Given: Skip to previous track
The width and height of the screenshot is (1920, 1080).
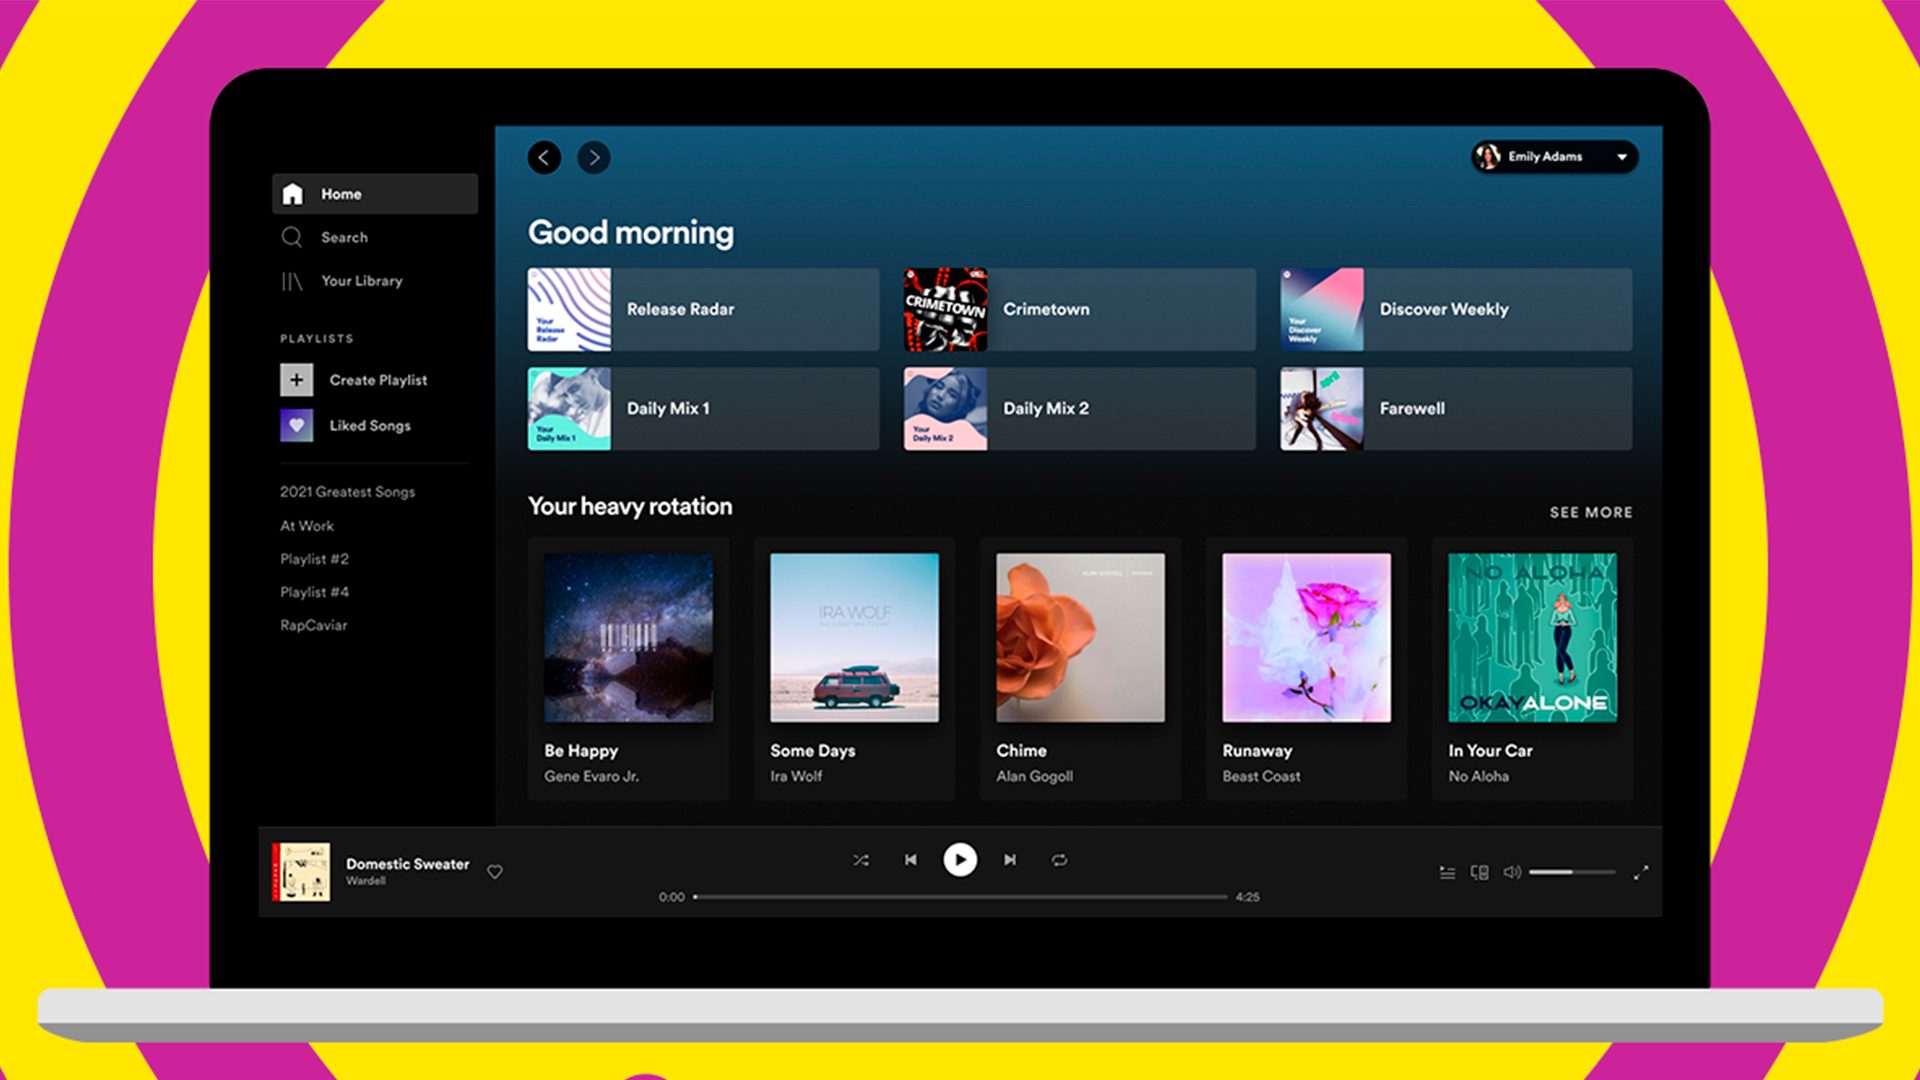Looking at the screenshot, I should pos(911,860).
